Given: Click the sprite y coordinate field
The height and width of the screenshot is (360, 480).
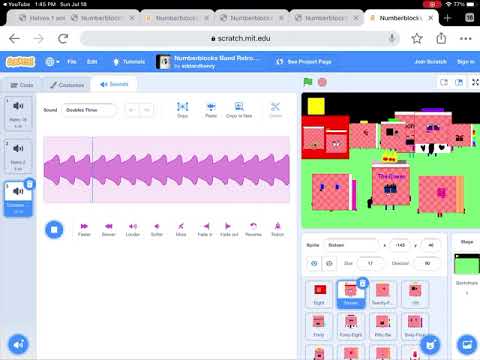Looking at the screenshot, I should point(431,245).
